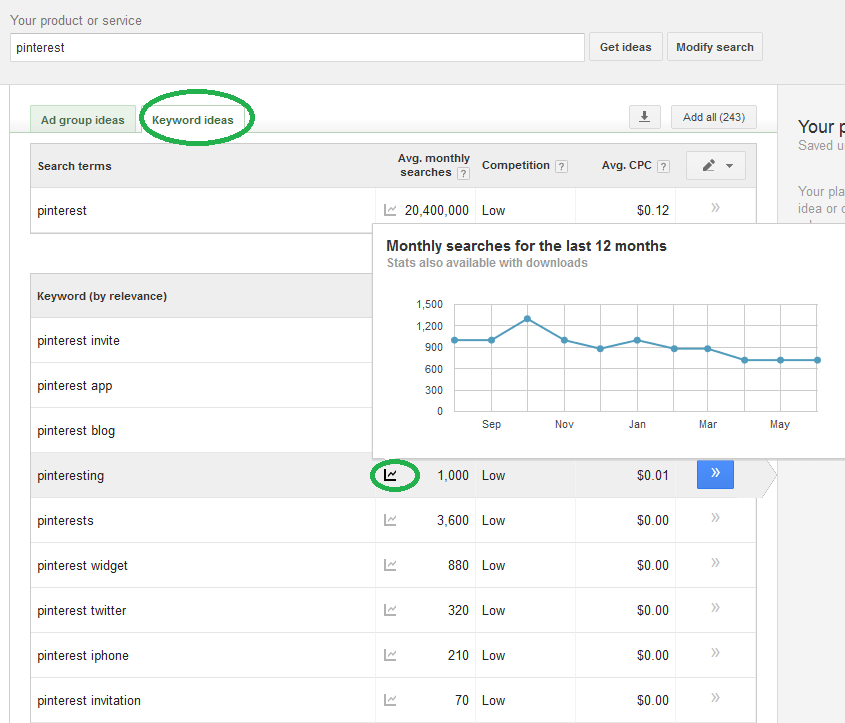Open help for Avg. monthly searches

(463, 173)
